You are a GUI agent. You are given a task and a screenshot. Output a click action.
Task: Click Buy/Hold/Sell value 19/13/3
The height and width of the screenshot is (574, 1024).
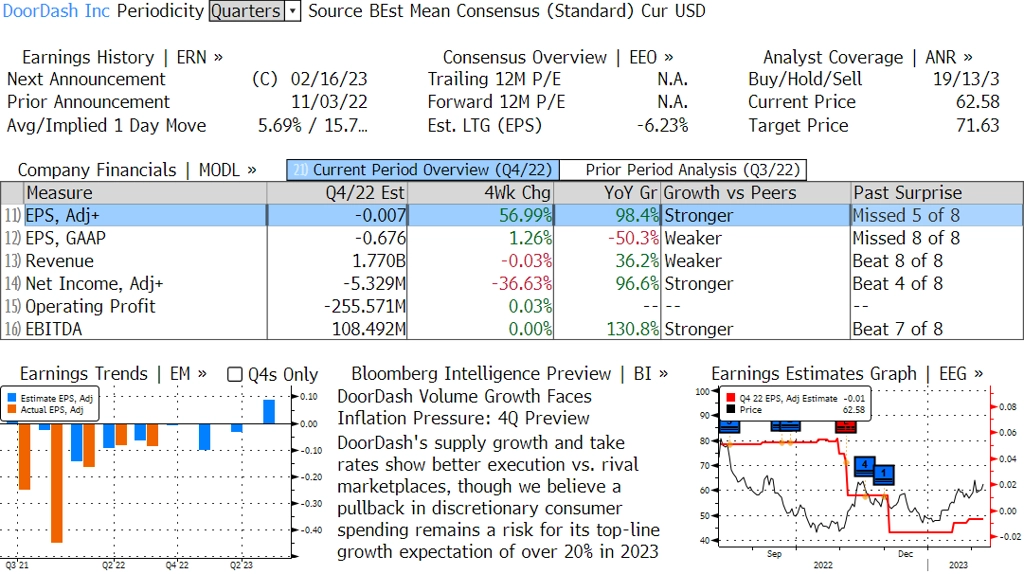pos(966,80)
